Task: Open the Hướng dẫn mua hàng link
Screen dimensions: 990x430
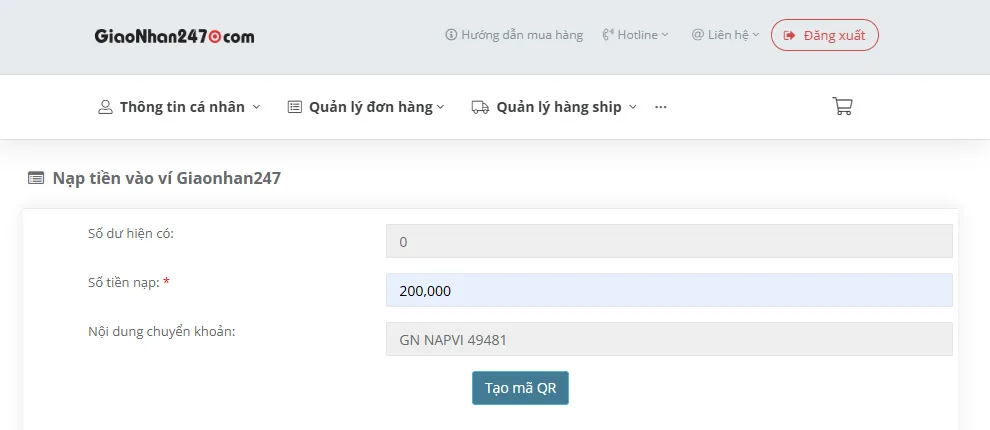Action: 521,35
